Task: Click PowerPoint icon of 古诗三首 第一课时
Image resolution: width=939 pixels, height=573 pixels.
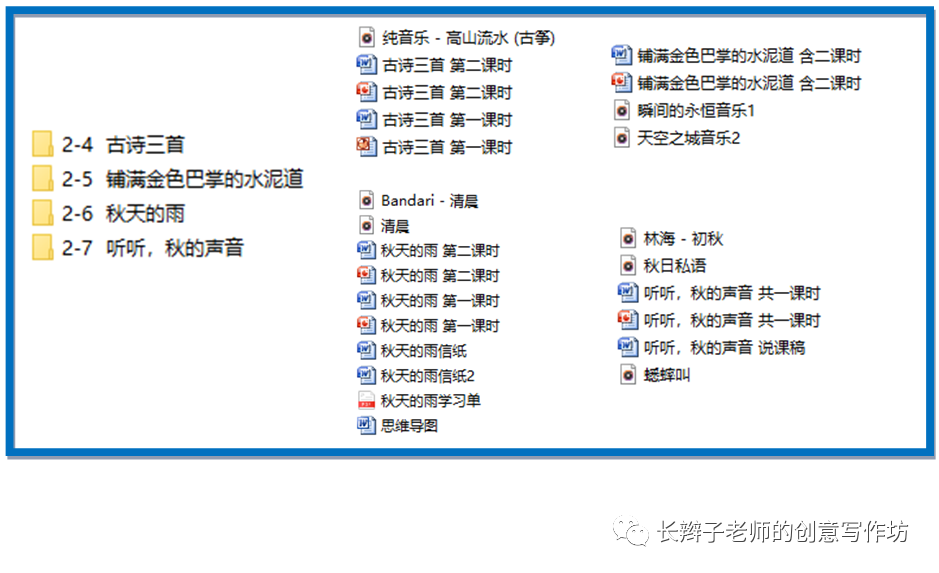Action: (366, 147)
